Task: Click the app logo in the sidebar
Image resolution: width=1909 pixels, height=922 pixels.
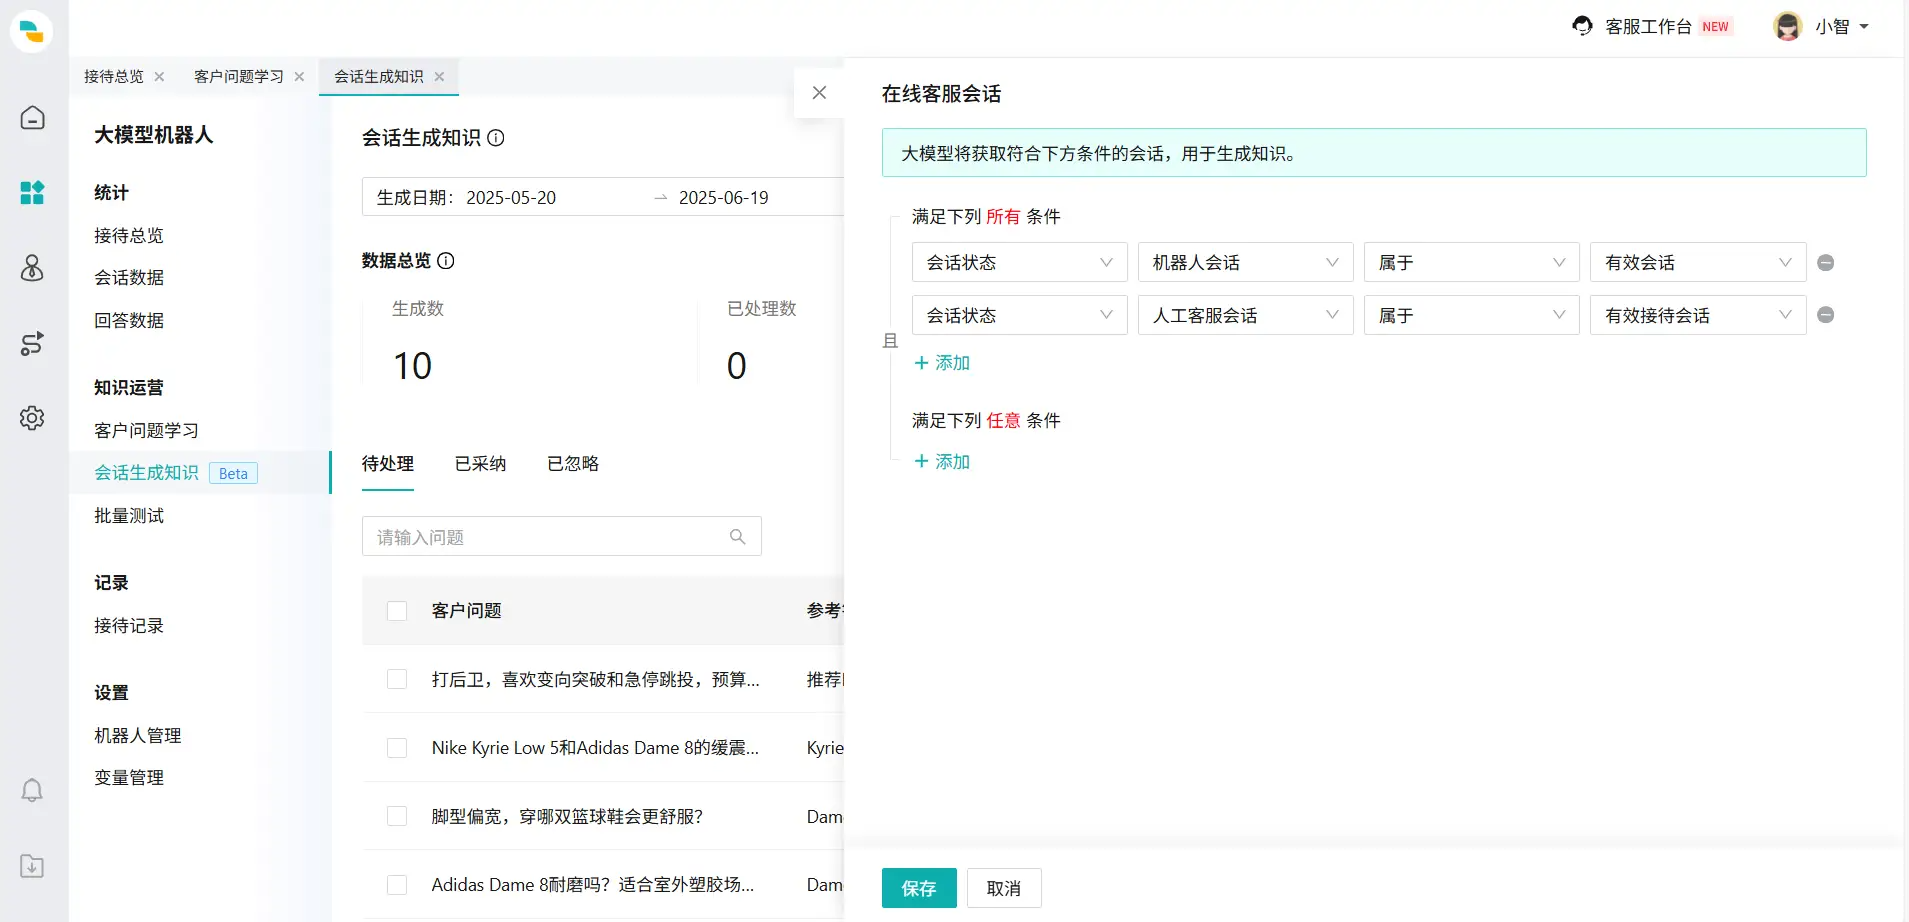Action: click(32, 31)
